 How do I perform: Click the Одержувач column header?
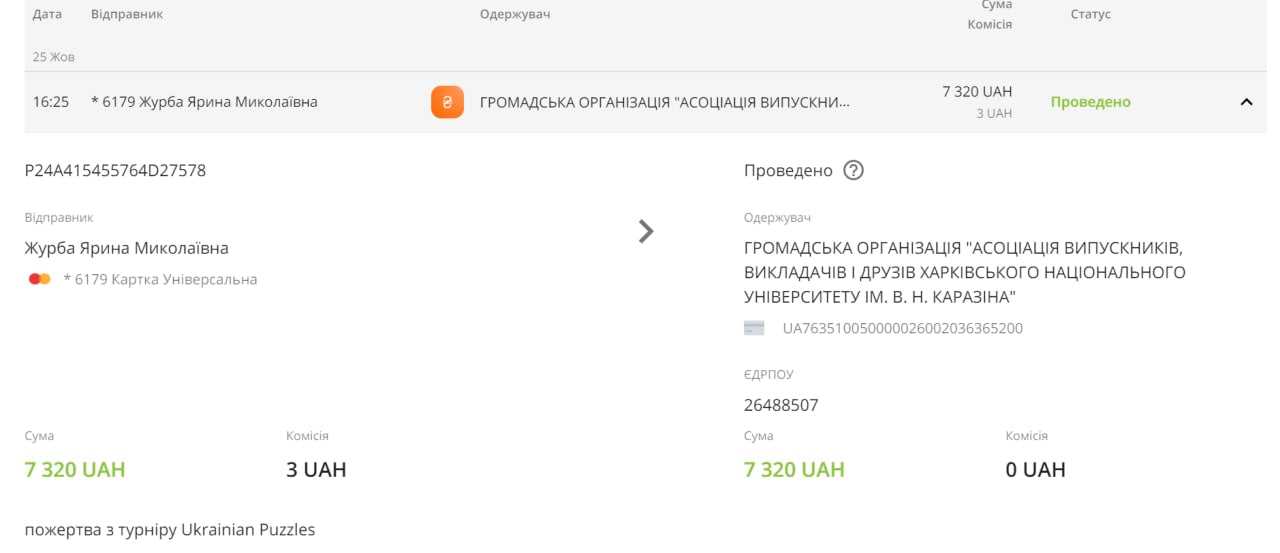pyautogui.click(x=515, y=14)
